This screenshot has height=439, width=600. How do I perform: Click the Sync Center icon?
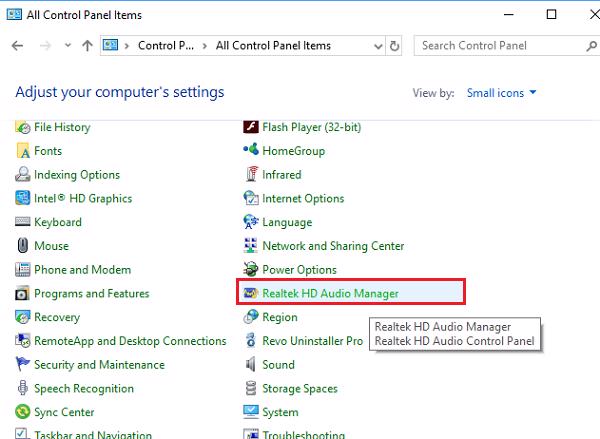23,412
